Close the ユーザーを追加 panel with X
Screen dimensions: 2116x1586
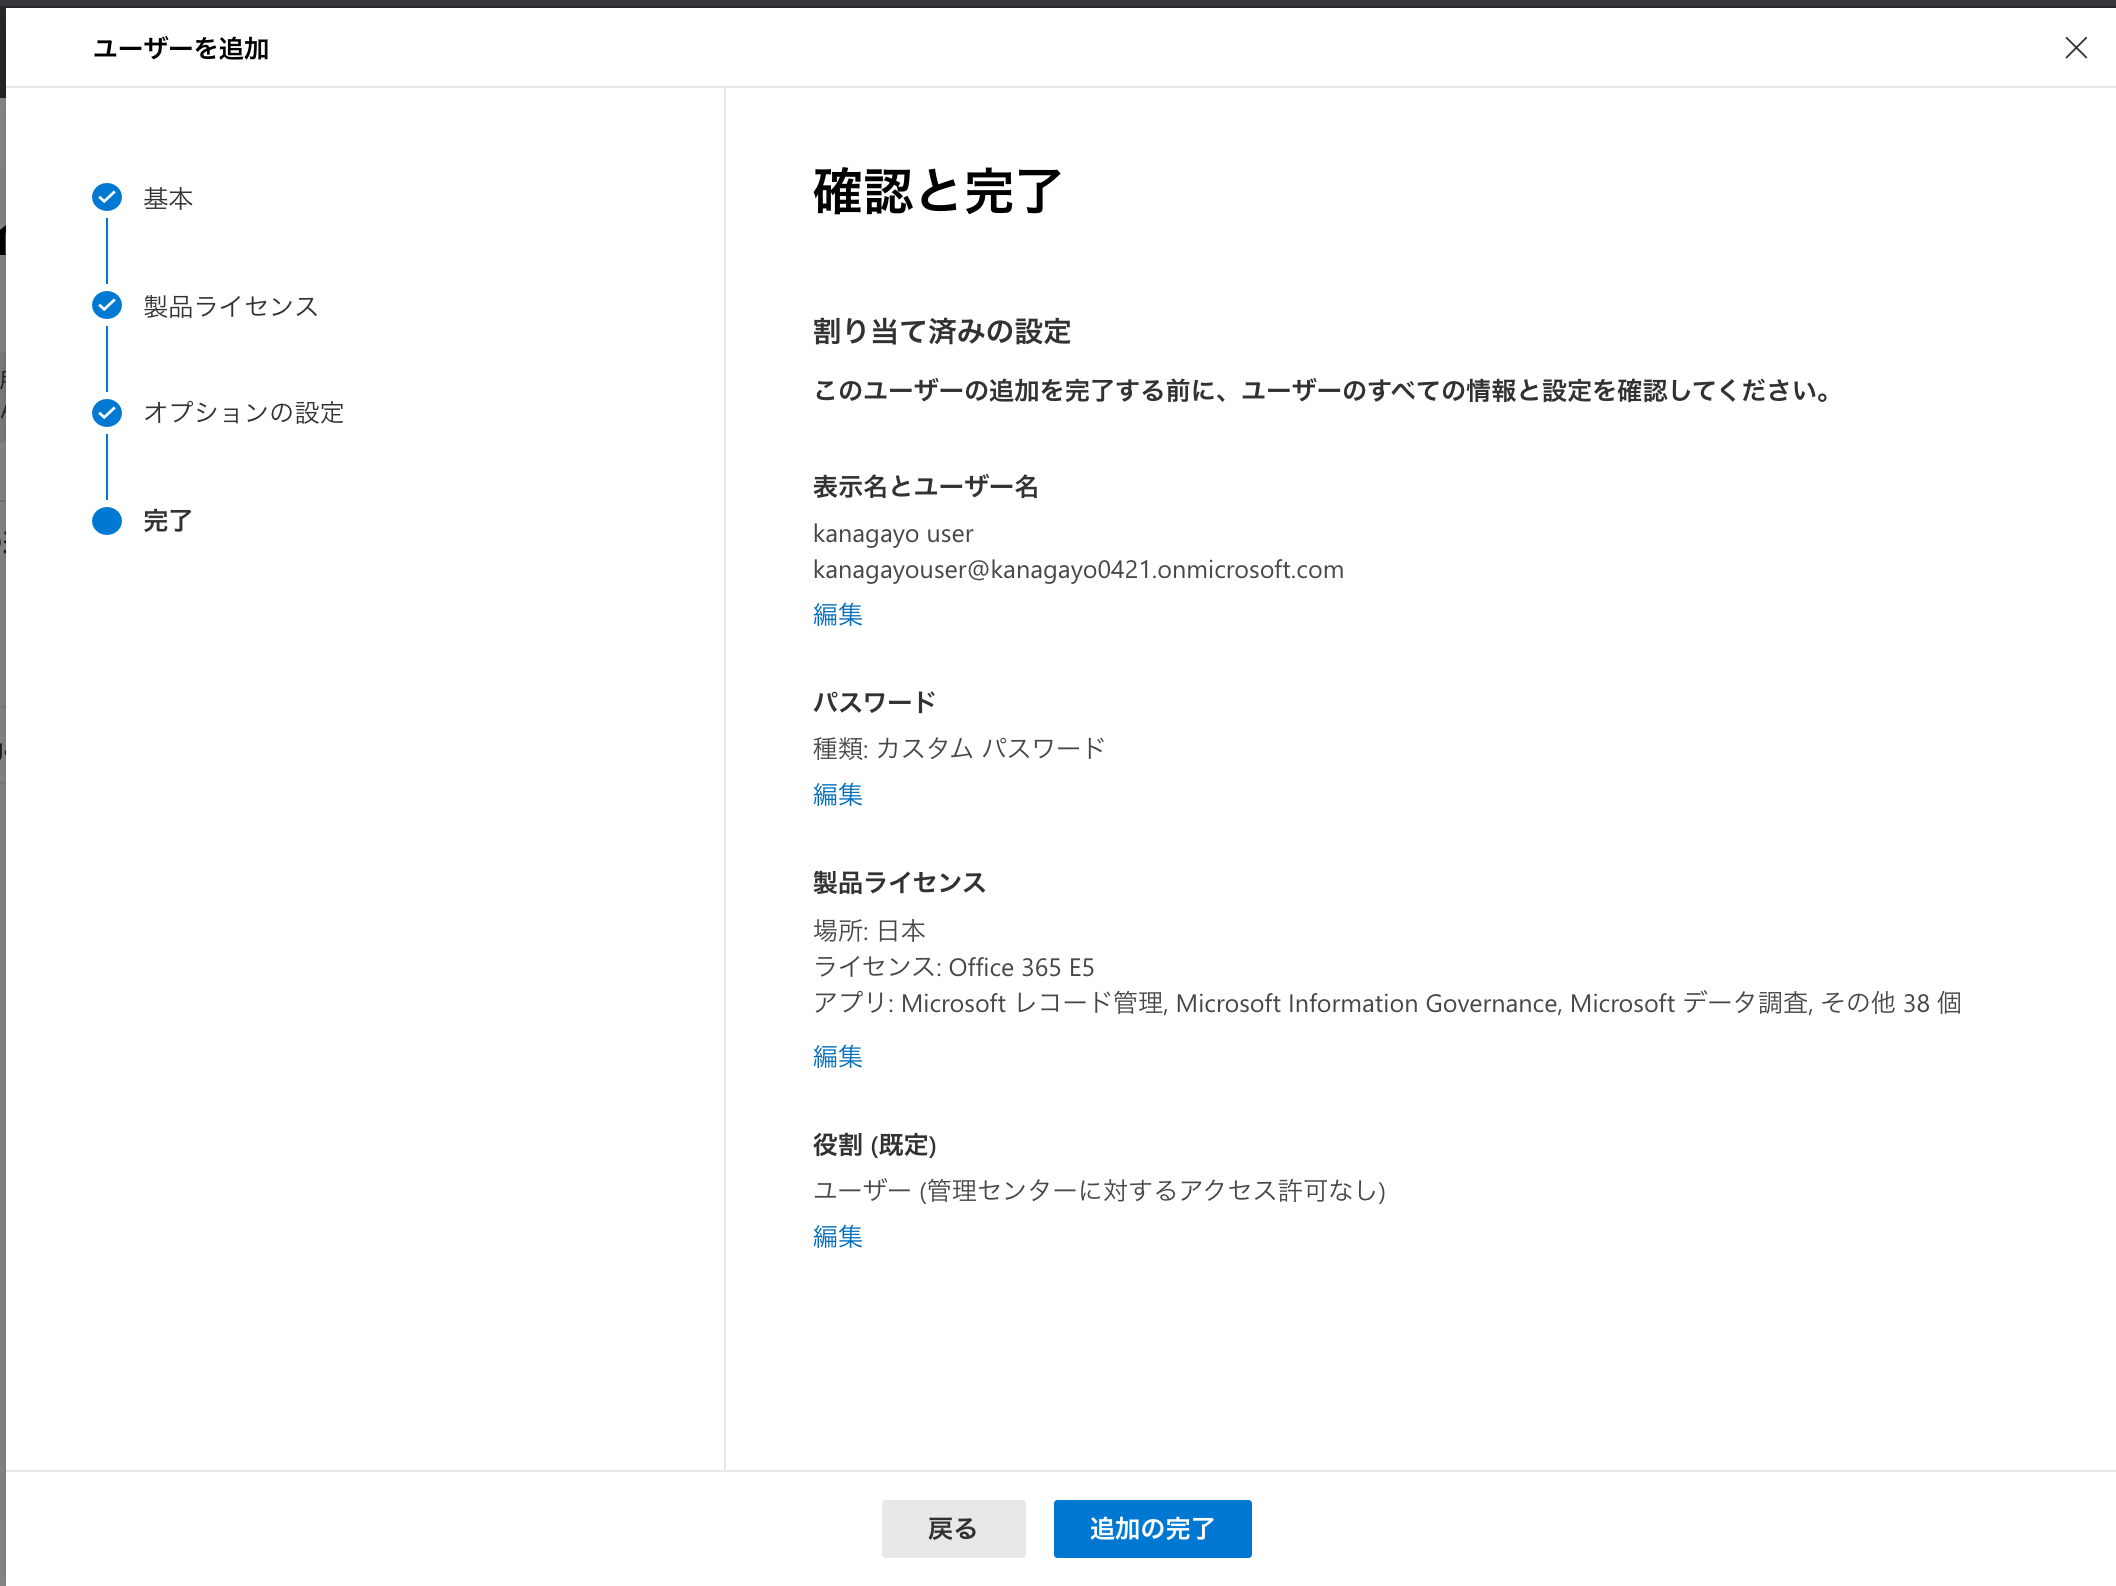pos(2076,48)
